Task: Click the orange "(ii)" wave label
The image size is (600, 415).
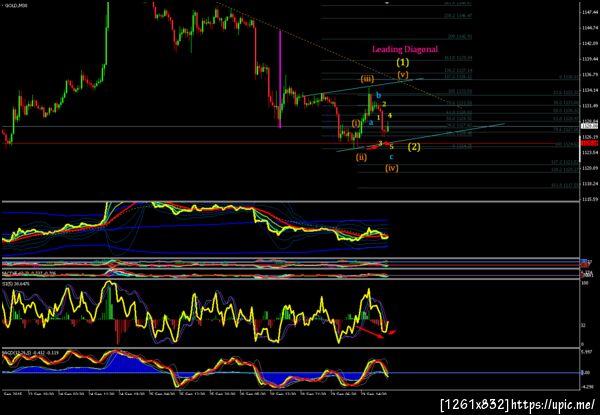Action: pos(361,156)
